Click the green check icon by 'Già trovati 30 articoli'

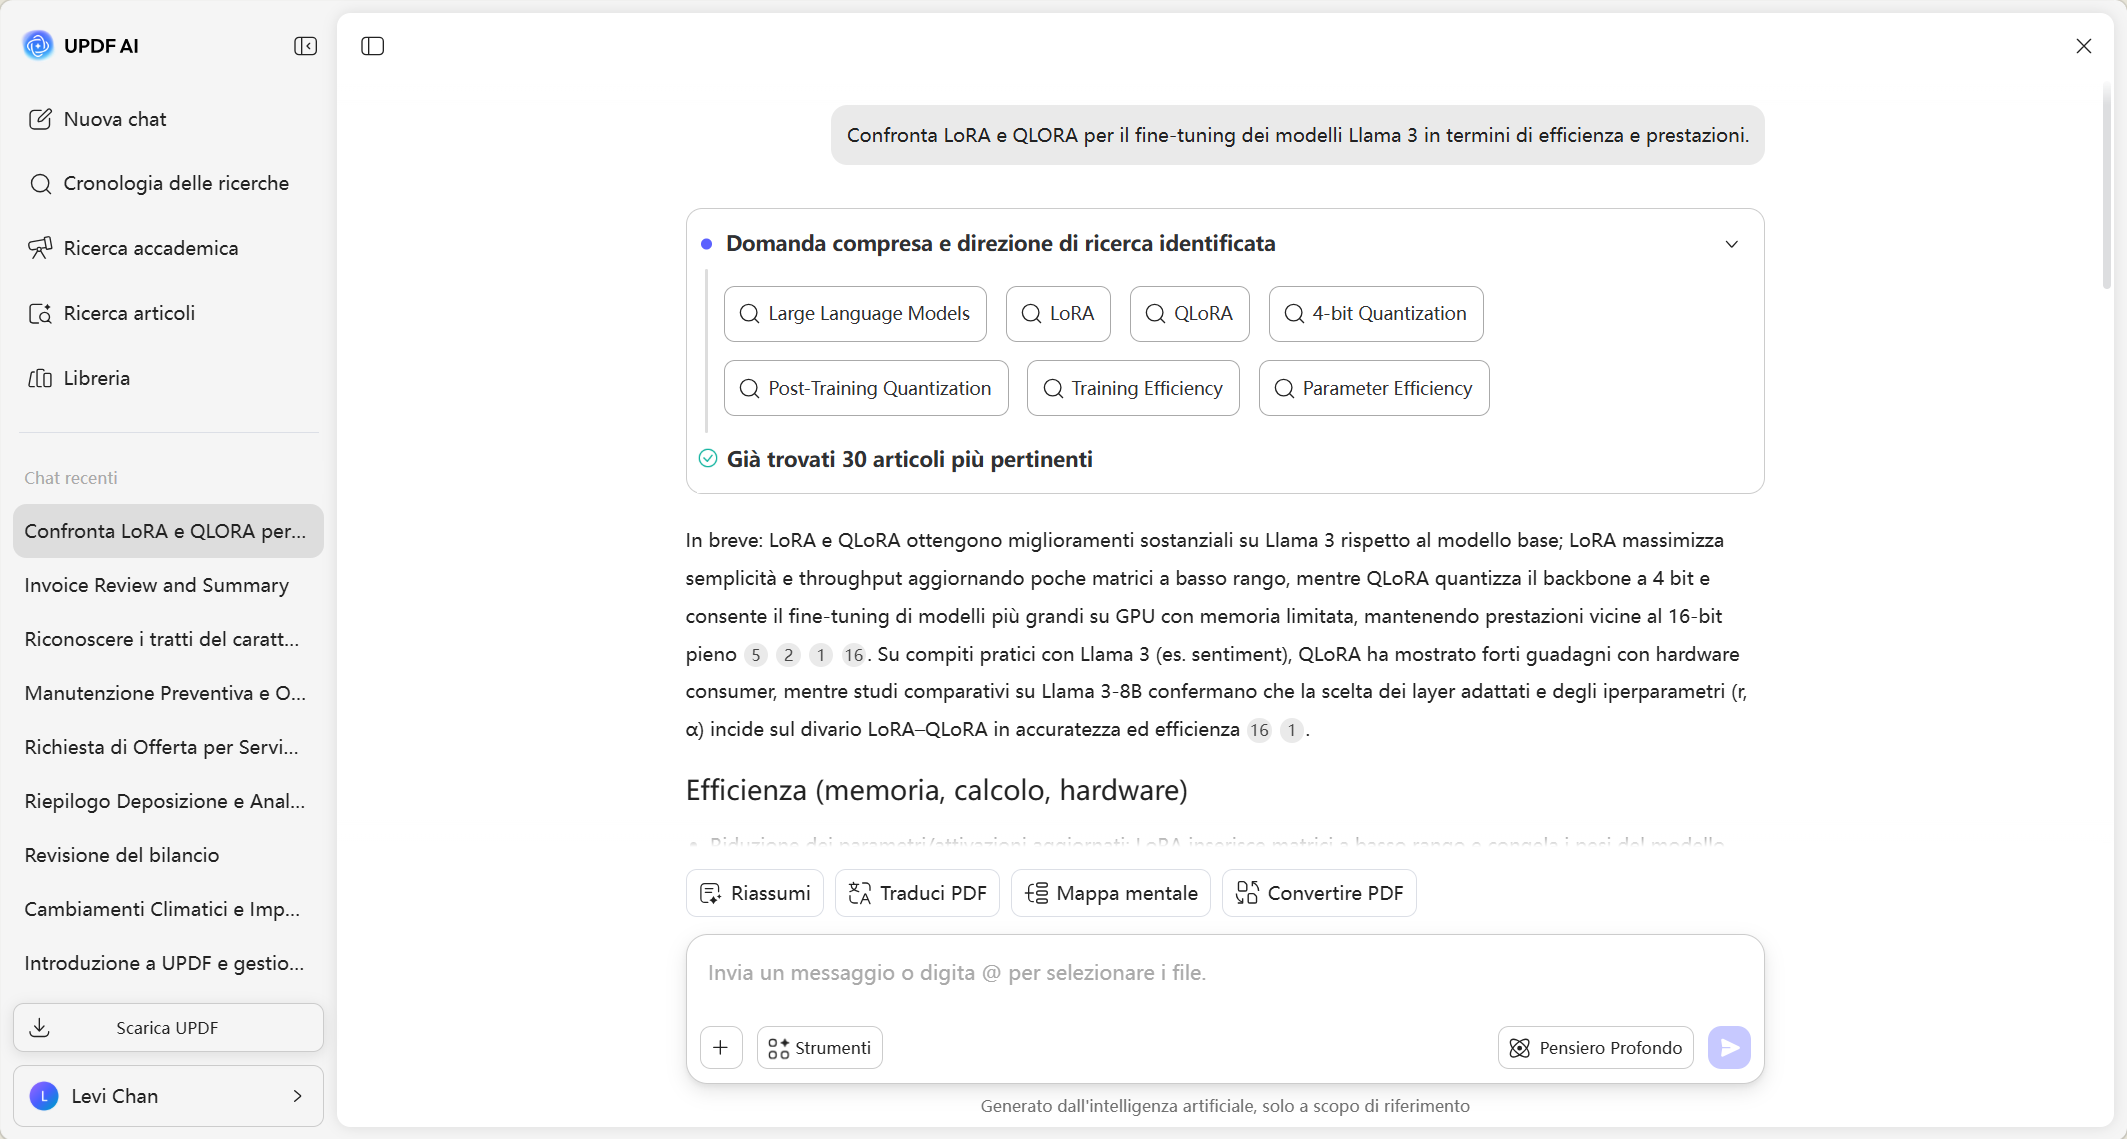[x=708, y=459]
